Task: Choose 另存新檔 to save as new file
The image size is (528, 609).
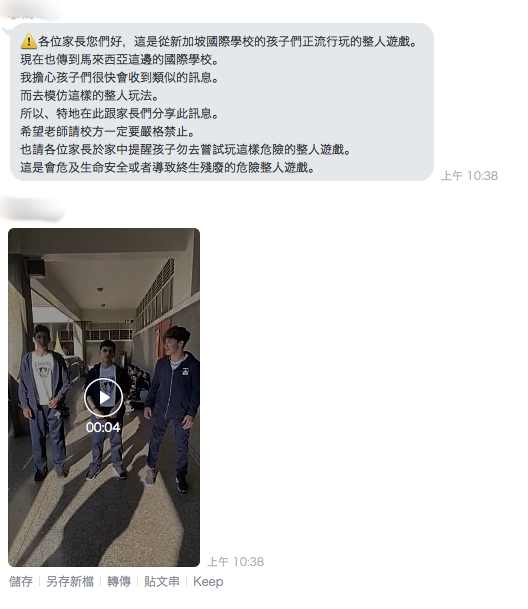Action: tap(70, 581)
